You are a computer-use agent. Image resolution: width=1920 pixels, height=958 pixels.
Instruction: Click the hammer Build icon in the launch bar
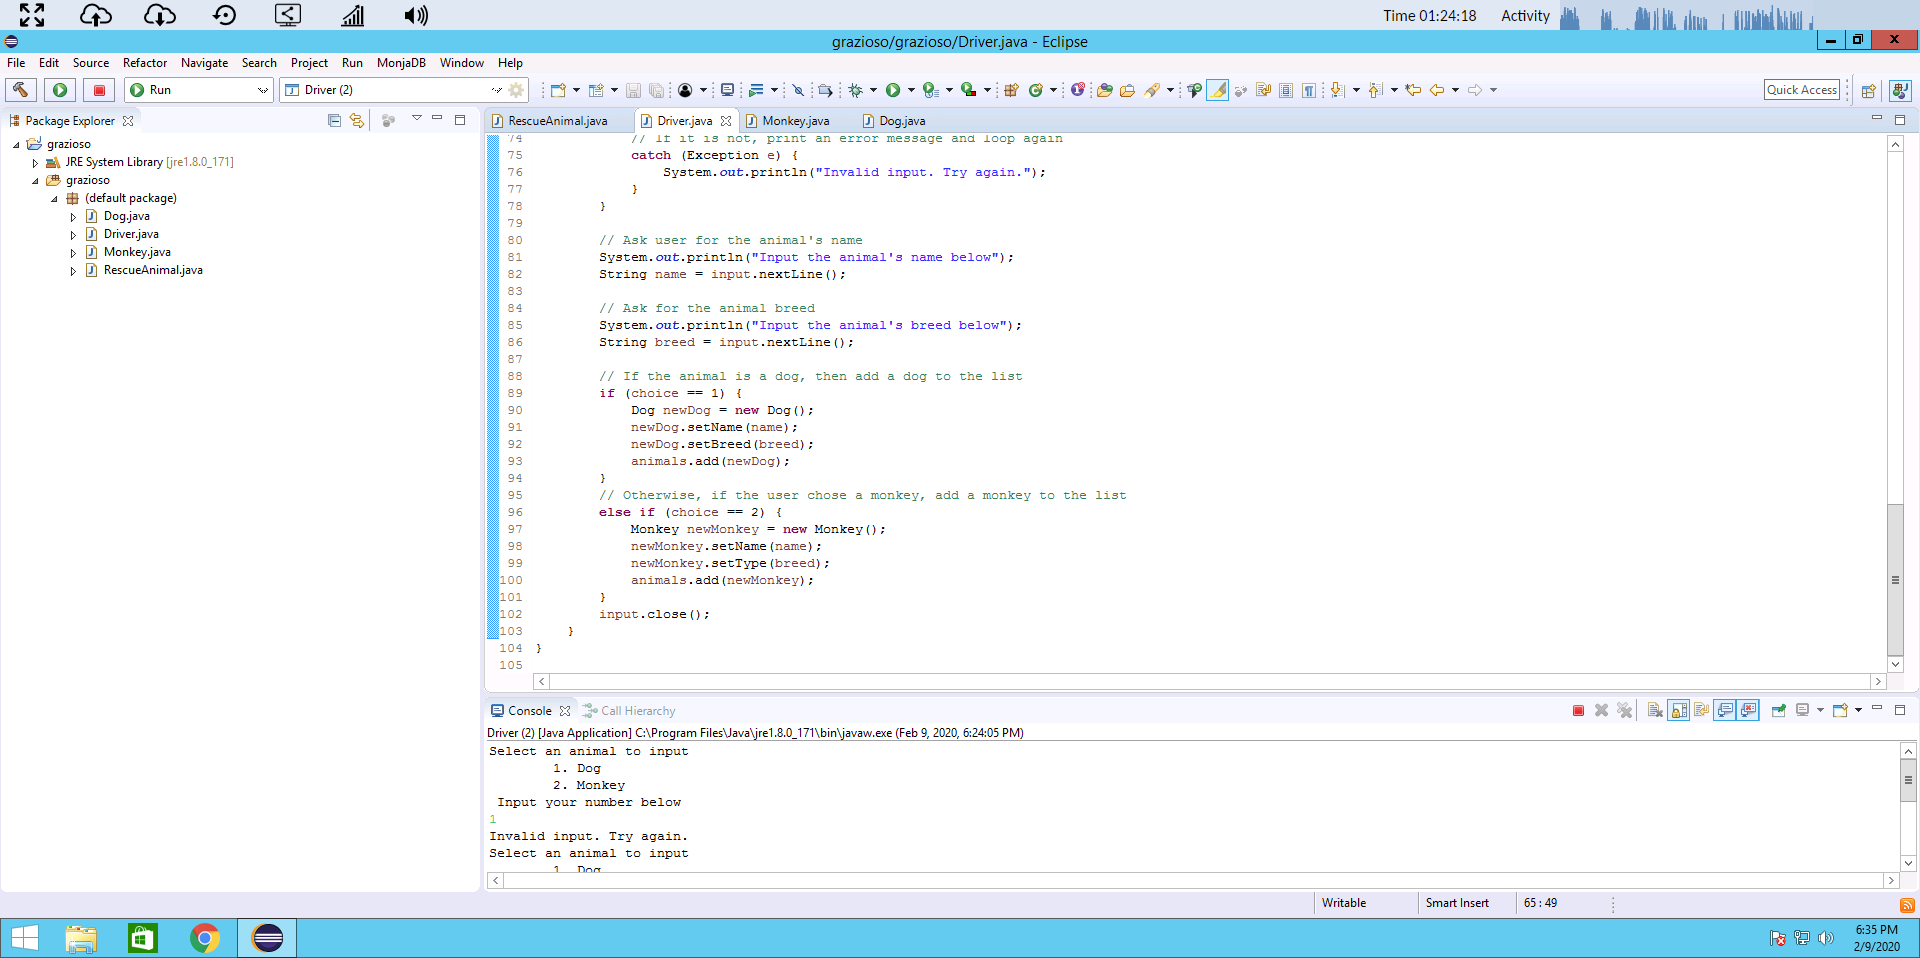(20, 90)
